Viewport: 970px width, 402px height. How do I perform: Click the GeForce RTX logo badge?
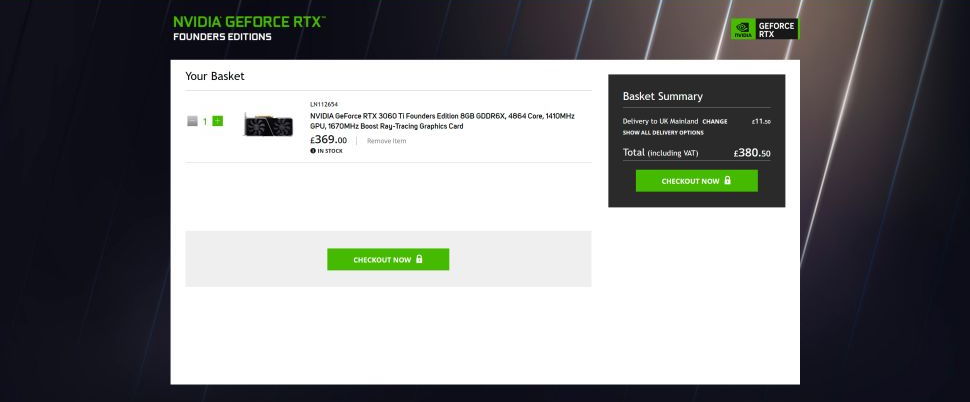(765, 29)
